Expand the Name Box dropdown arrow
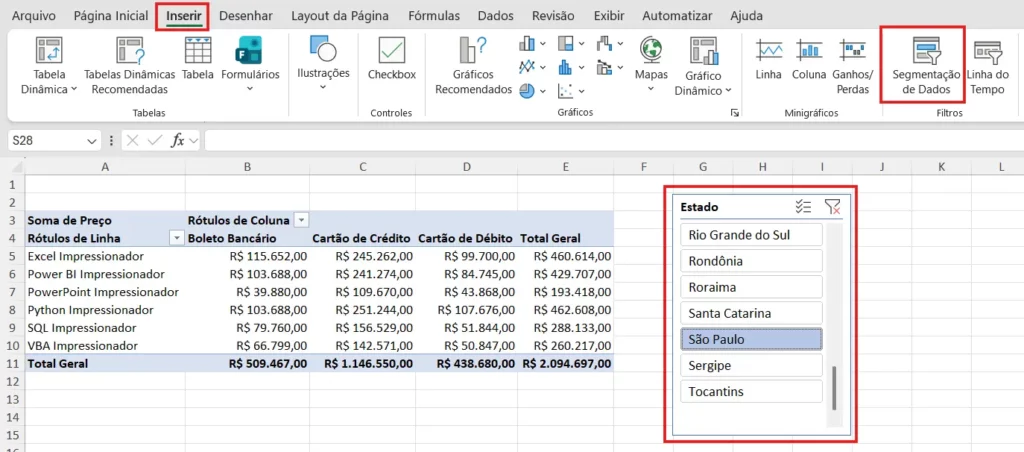The height and width of the screenshot is (452, 1024). (91, 140)
